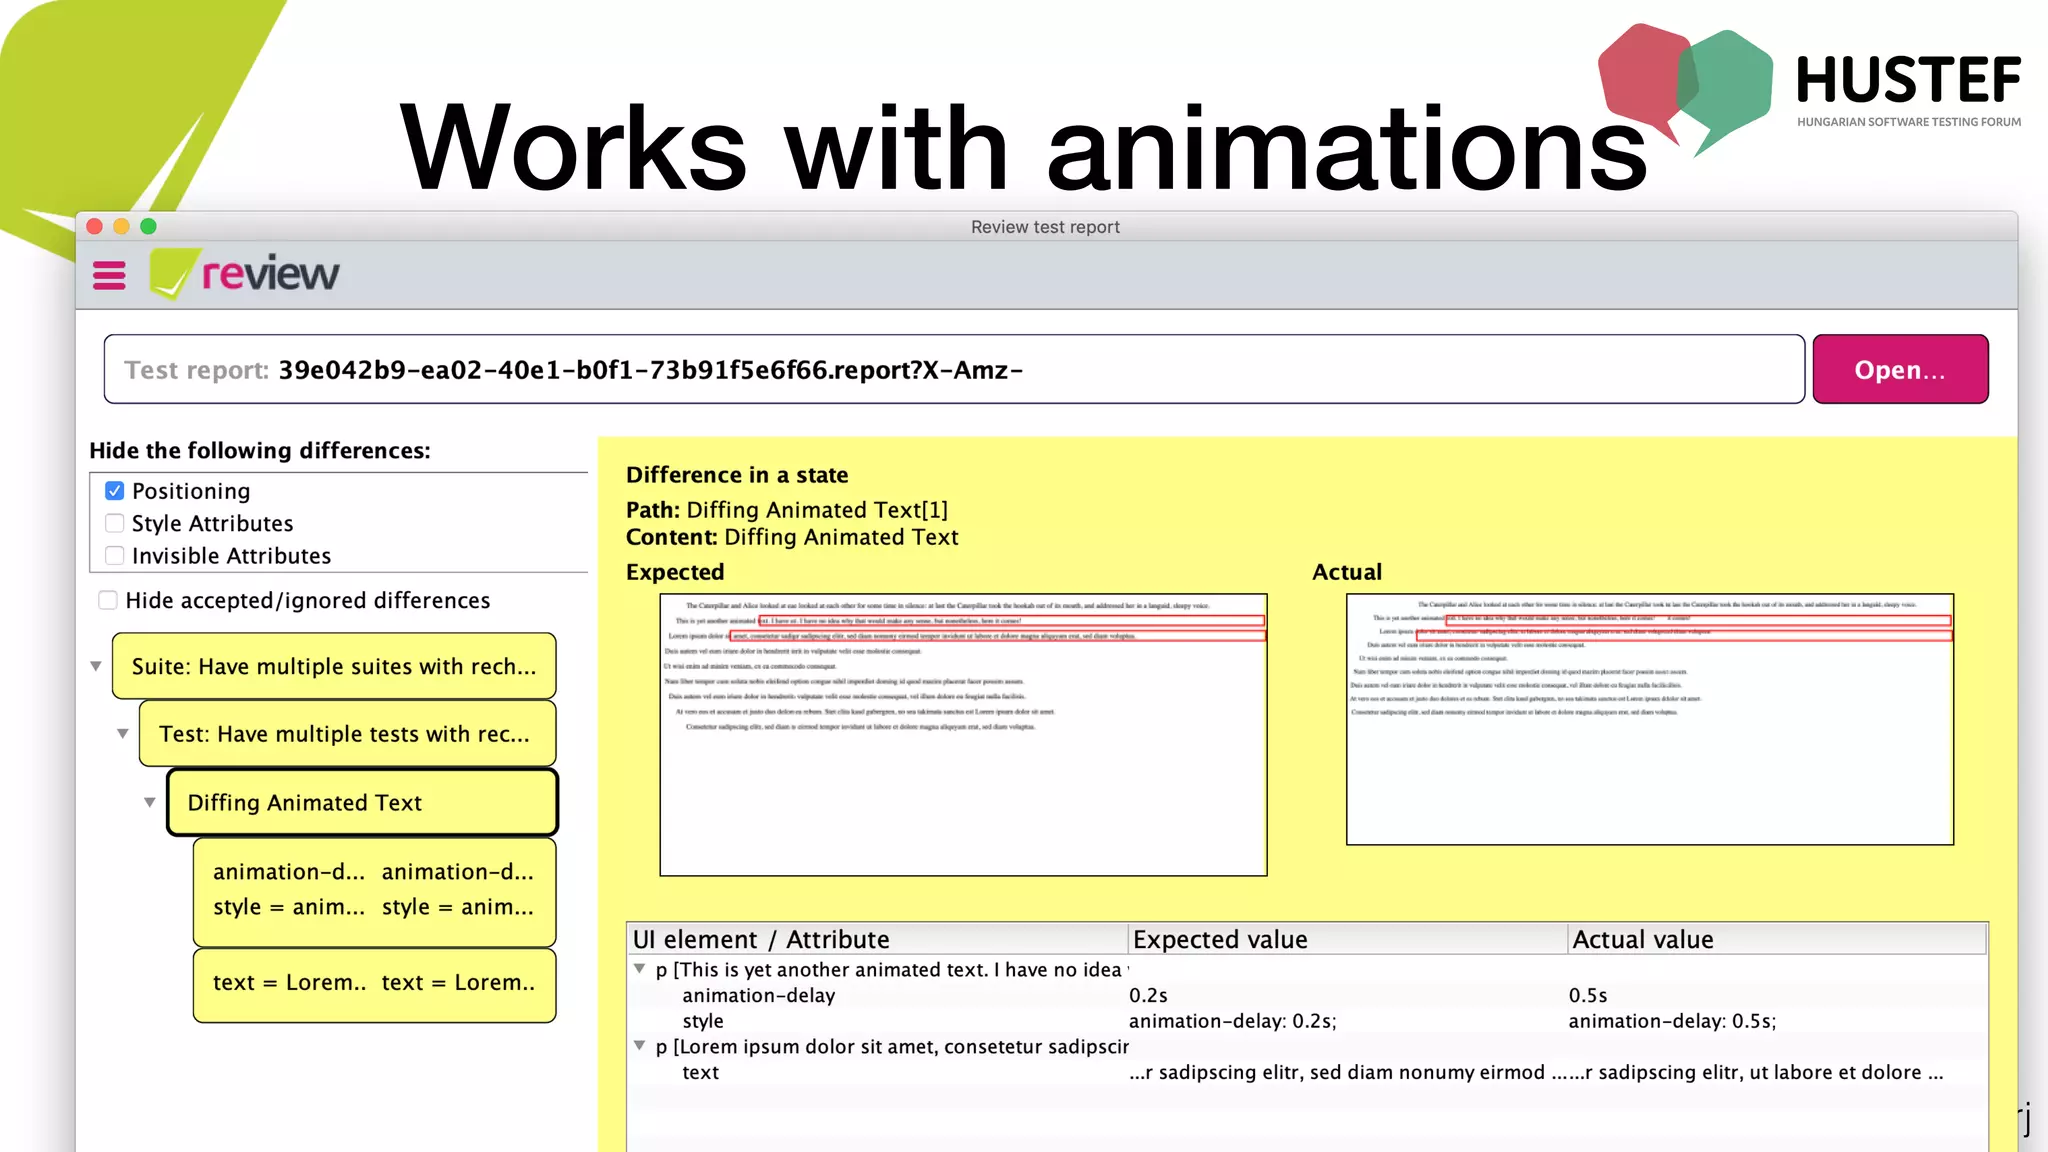Click actual 'animation-delay: 0.5s;' cell
The width and height of the screenshot is (2048, 1152).
pos(1672,1021)
